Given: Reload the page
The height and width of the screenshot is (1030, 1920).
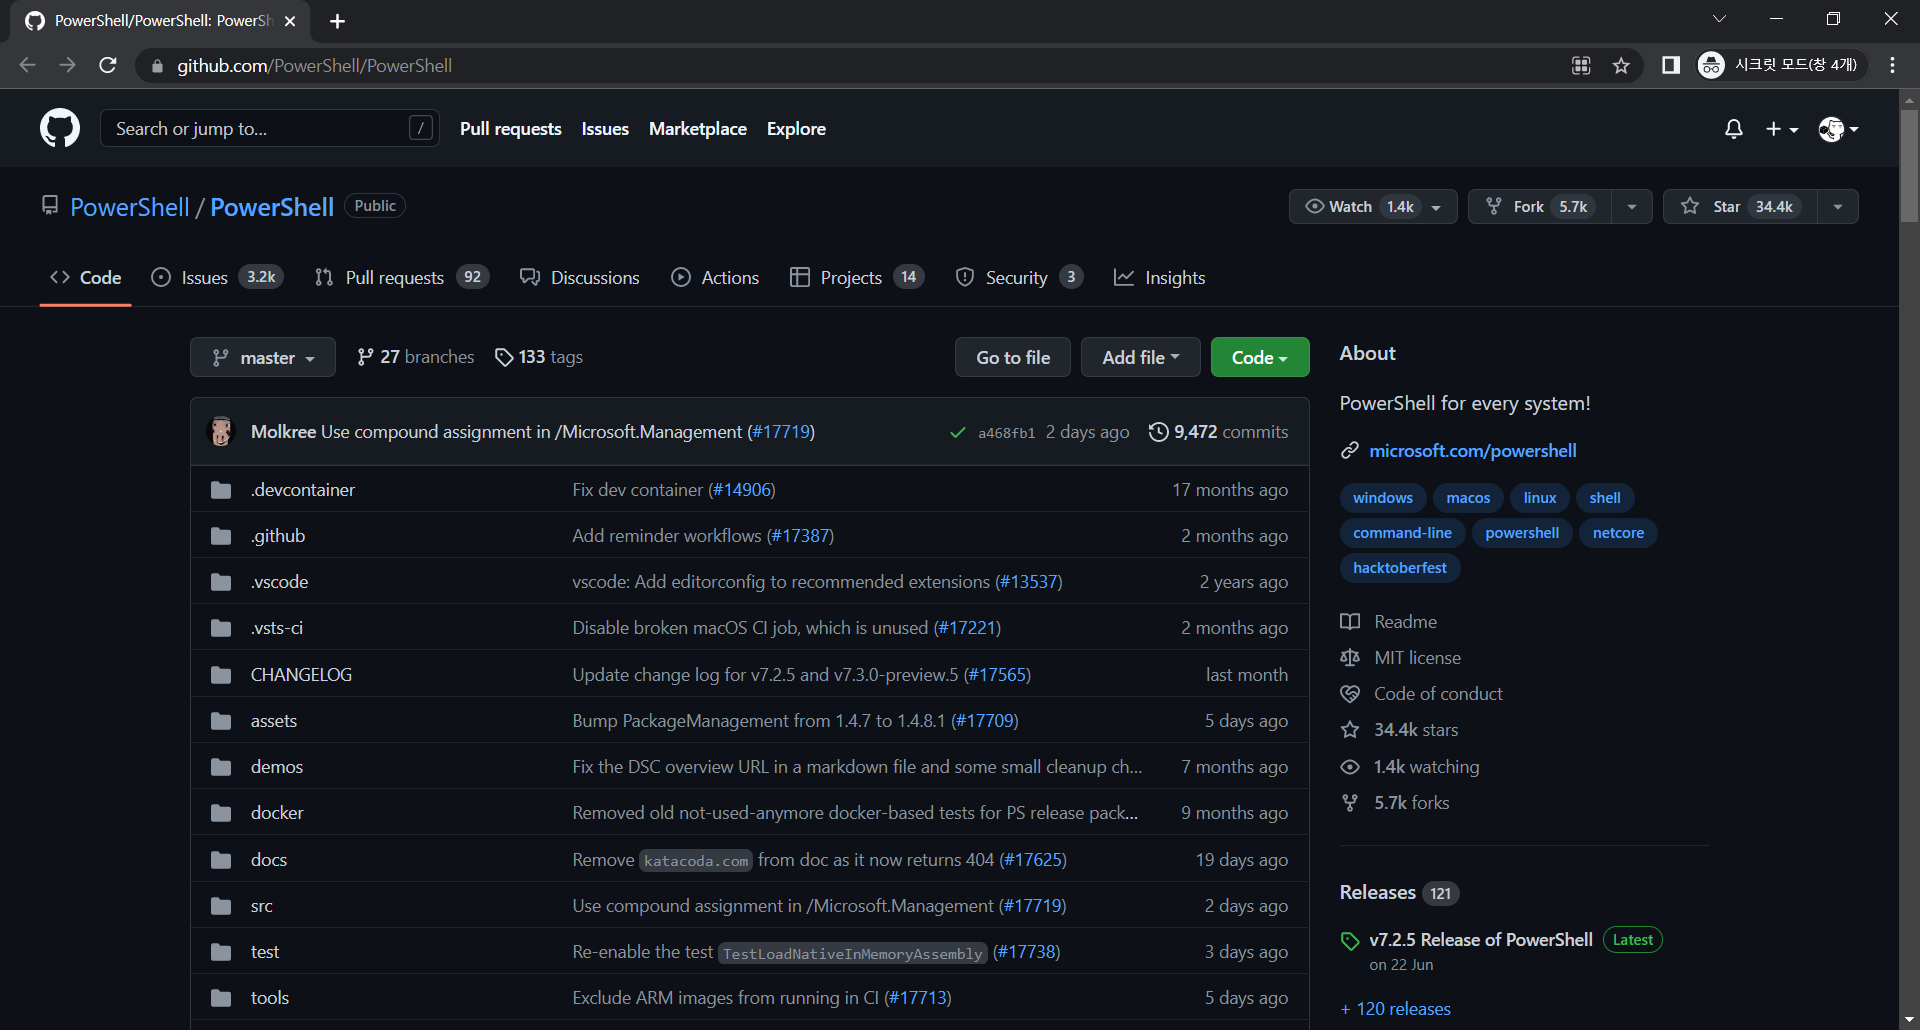Looking at the screenshot, I should (x=108, y=66).
